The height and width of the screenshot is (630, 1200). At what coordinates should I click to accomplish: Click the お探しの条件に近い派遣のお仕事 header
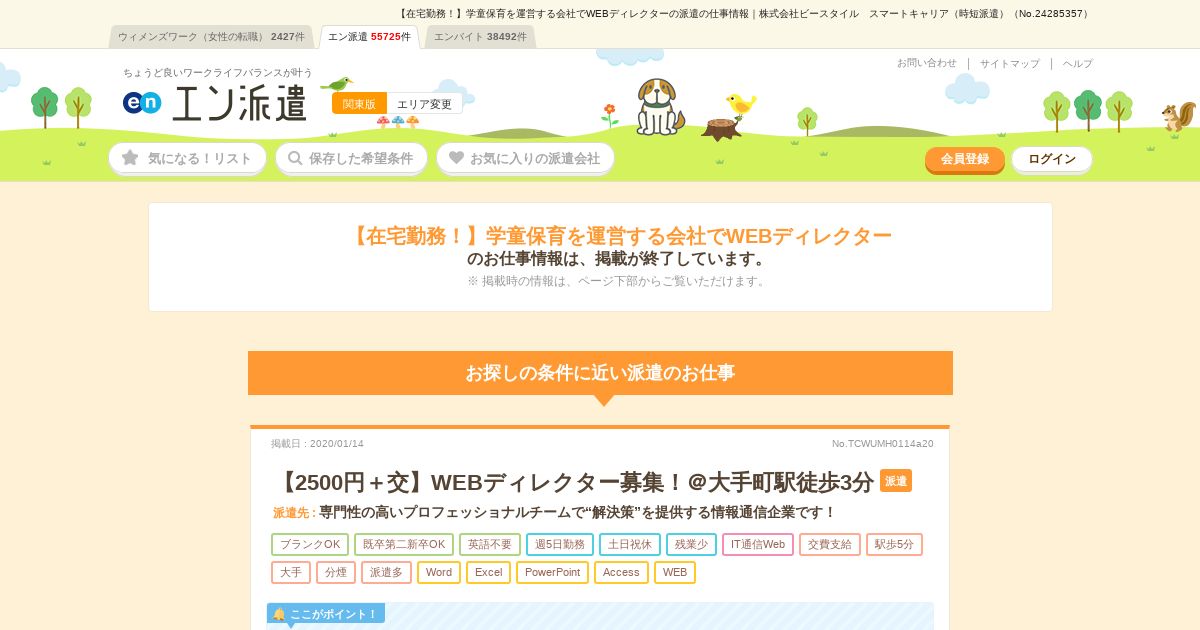(600, 373)
